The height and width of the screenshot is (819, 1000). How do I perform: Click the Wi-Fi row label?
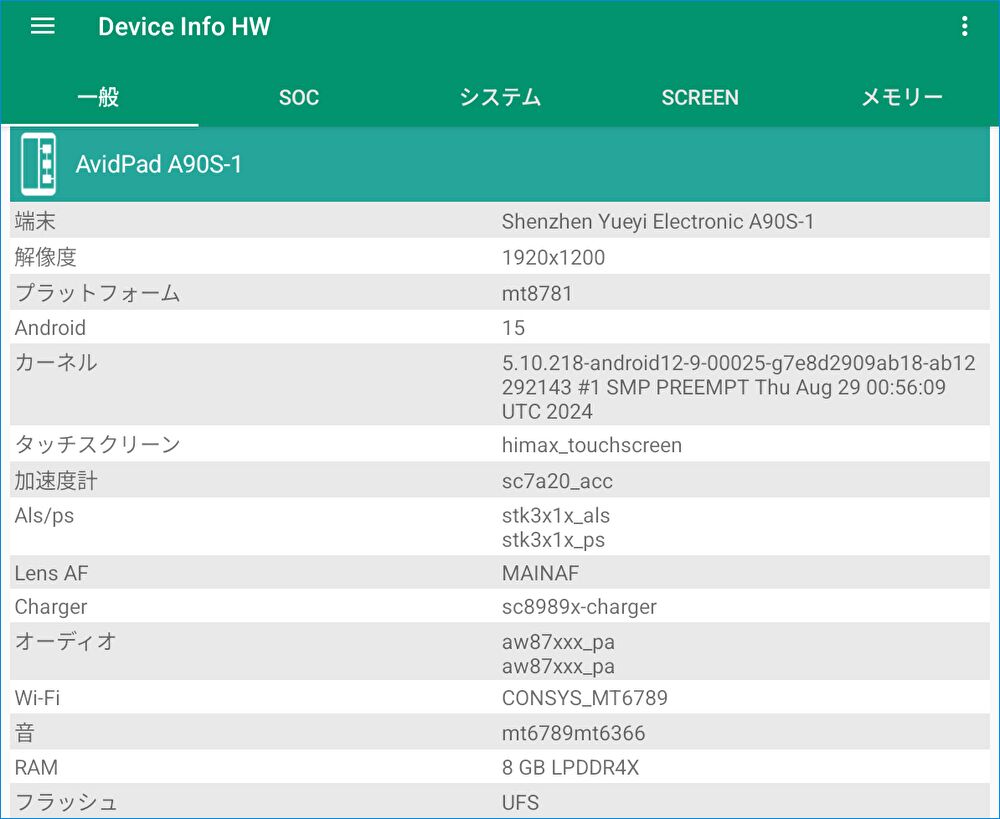38,698
